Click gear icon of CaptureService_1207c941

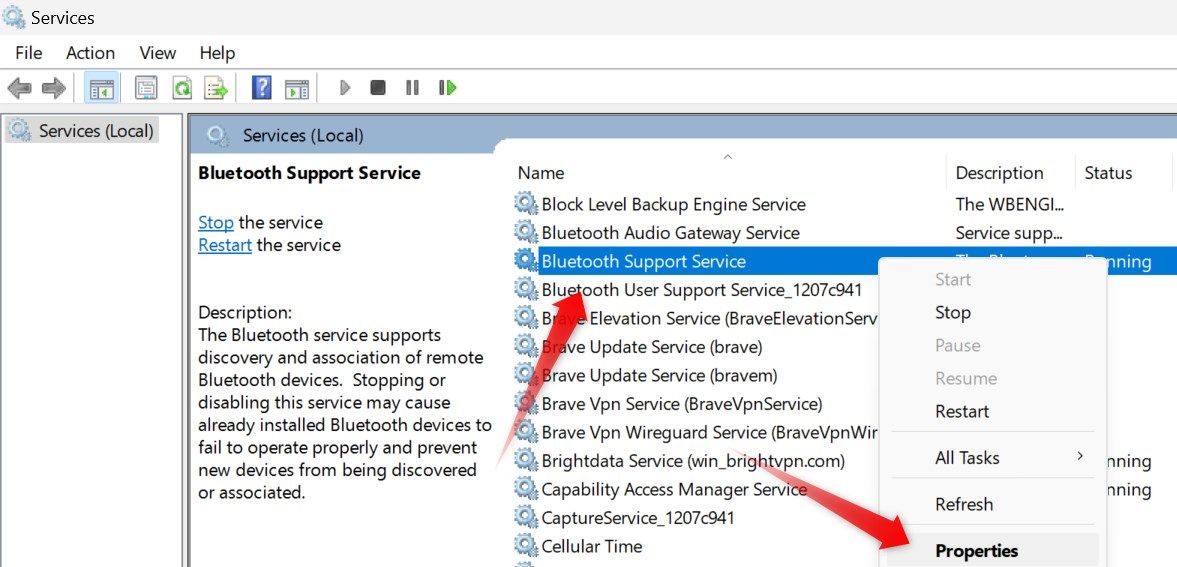coord(526,517)
